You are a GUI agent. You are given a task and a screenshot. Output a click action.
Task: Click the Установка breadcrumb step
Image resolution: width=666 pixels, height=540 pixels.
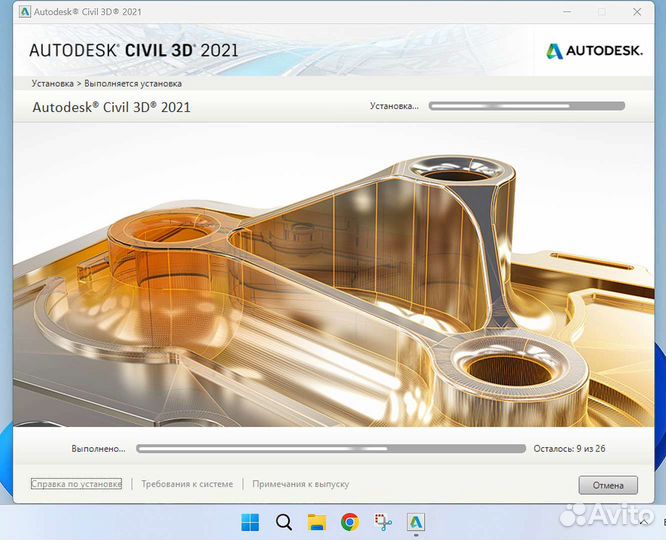[x=52, y=84]
